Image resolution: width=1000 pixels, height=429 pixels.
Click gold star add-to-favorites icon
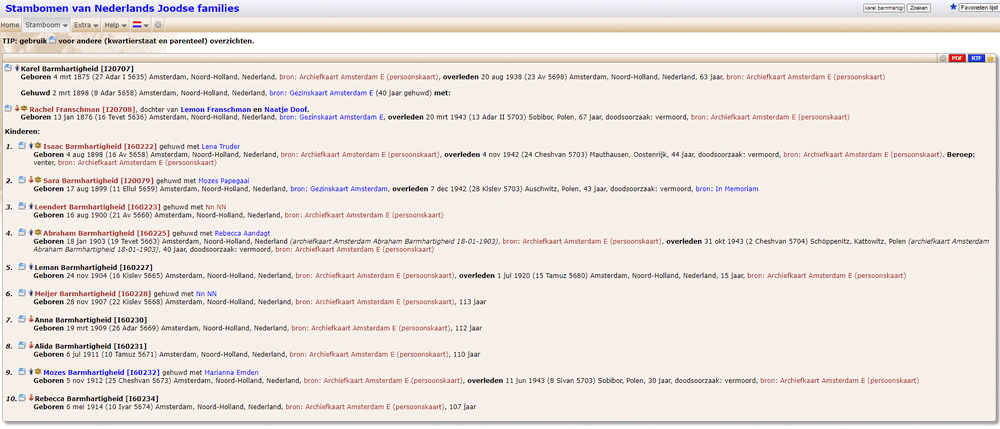(990, 58)
